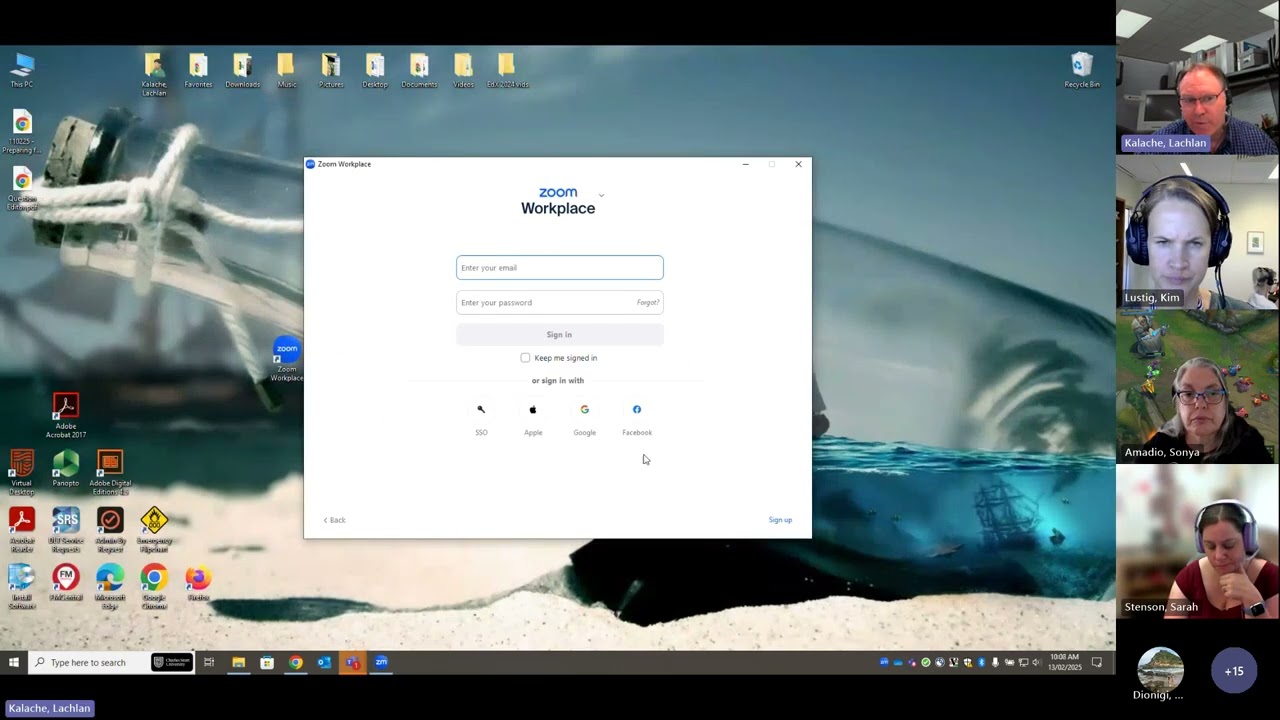This screenshot has height=720, width=1280.
Task: Expand dropdown arrow beside Zoom Workplace logo
Action: pos(601,195)
